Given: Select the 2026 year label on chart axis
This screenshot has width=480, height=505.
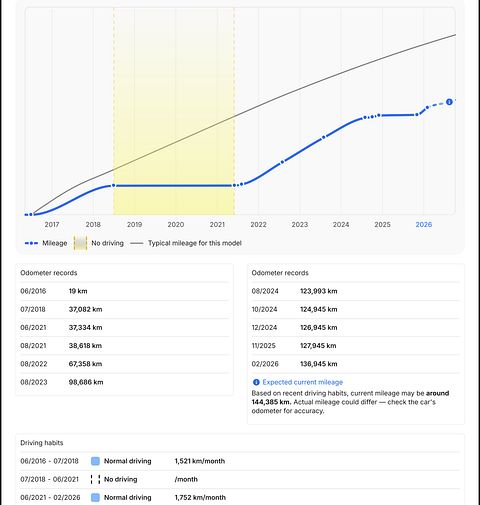Looking at the screenshot, I should [424, 225].
